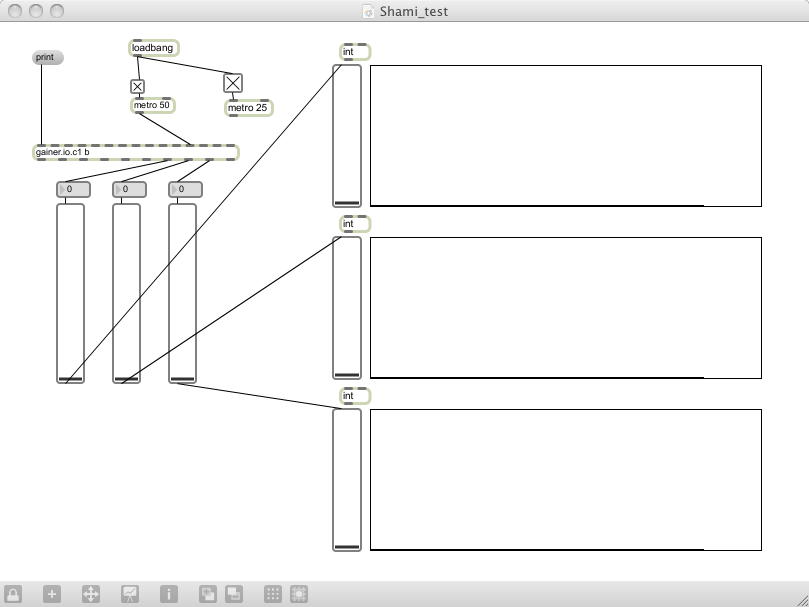809x607 pixels.
Task: Minimize the Shami_test window
Action: [x=36, y=11]
